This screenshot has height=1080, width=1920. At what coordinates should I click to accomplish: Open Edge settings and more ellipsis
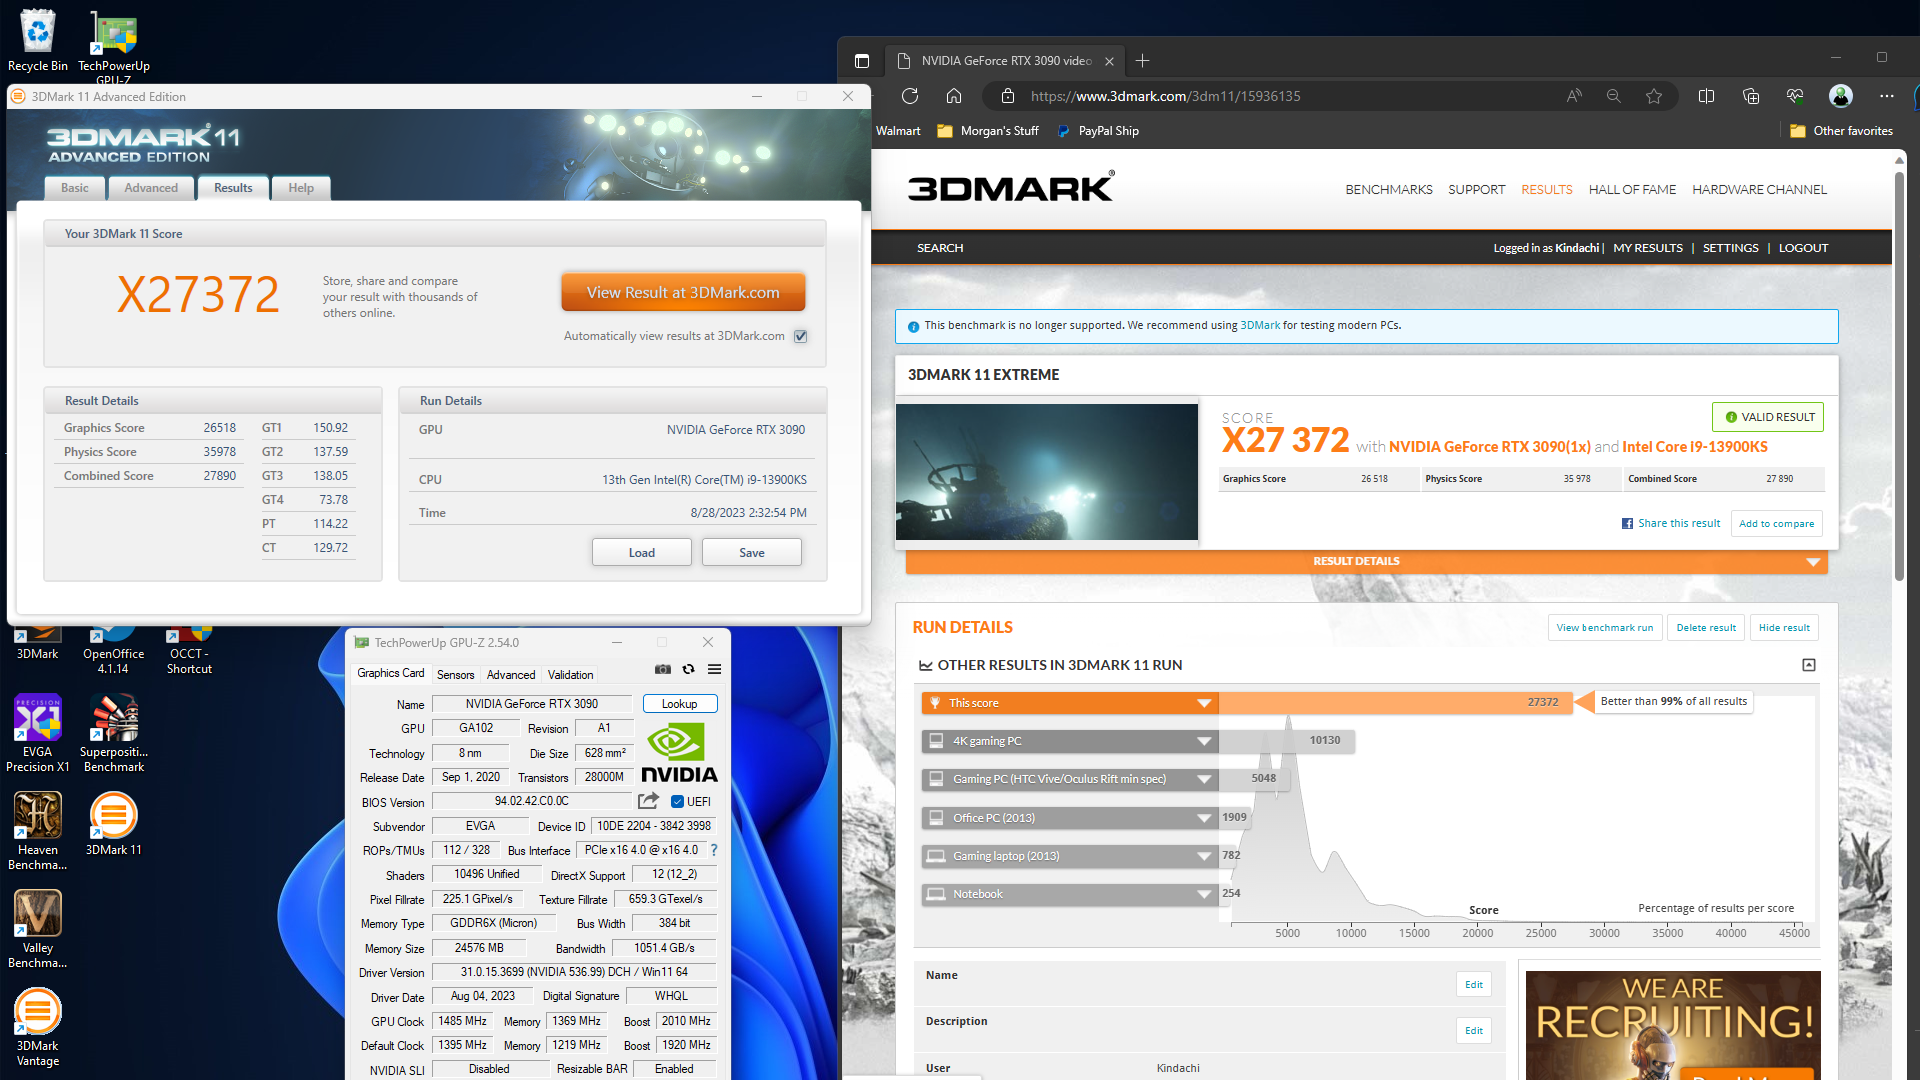1886,96
